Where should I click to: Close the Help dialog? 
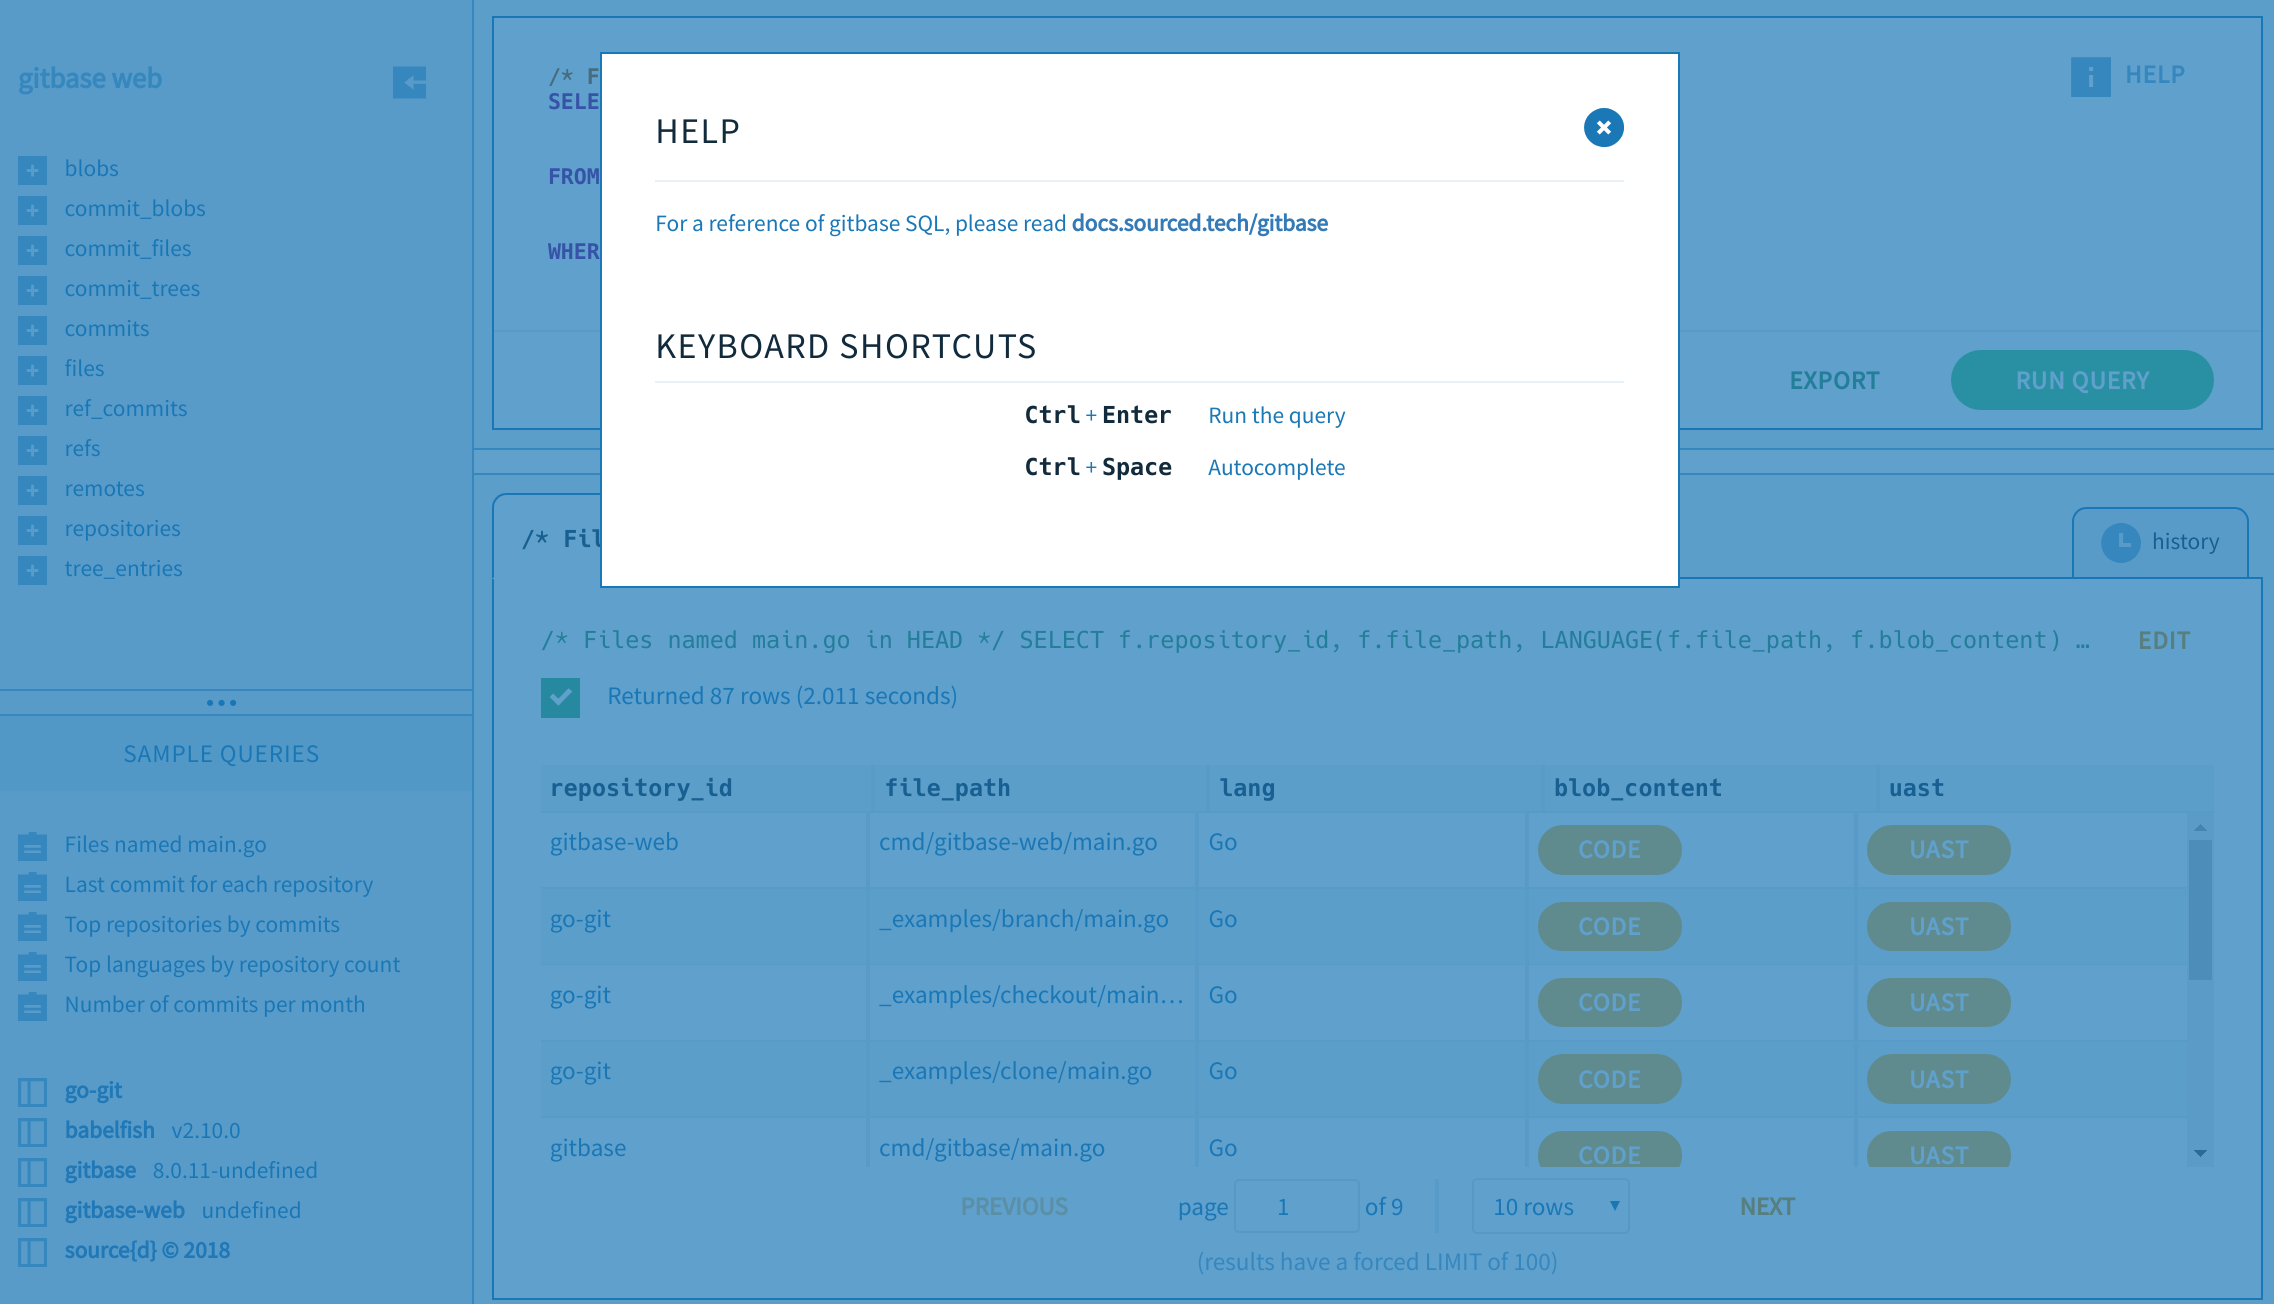pos(1603,128)
